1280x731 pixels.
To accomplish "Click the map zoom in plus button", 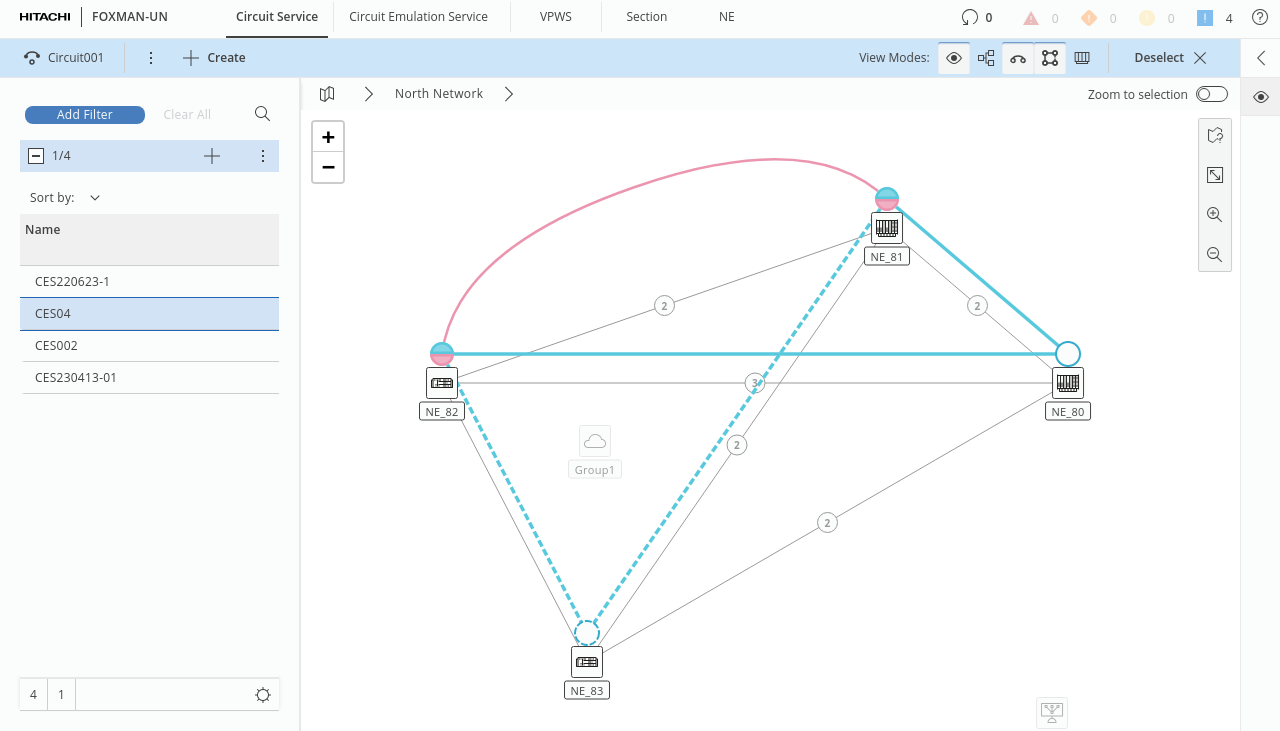I will point(328,138).
